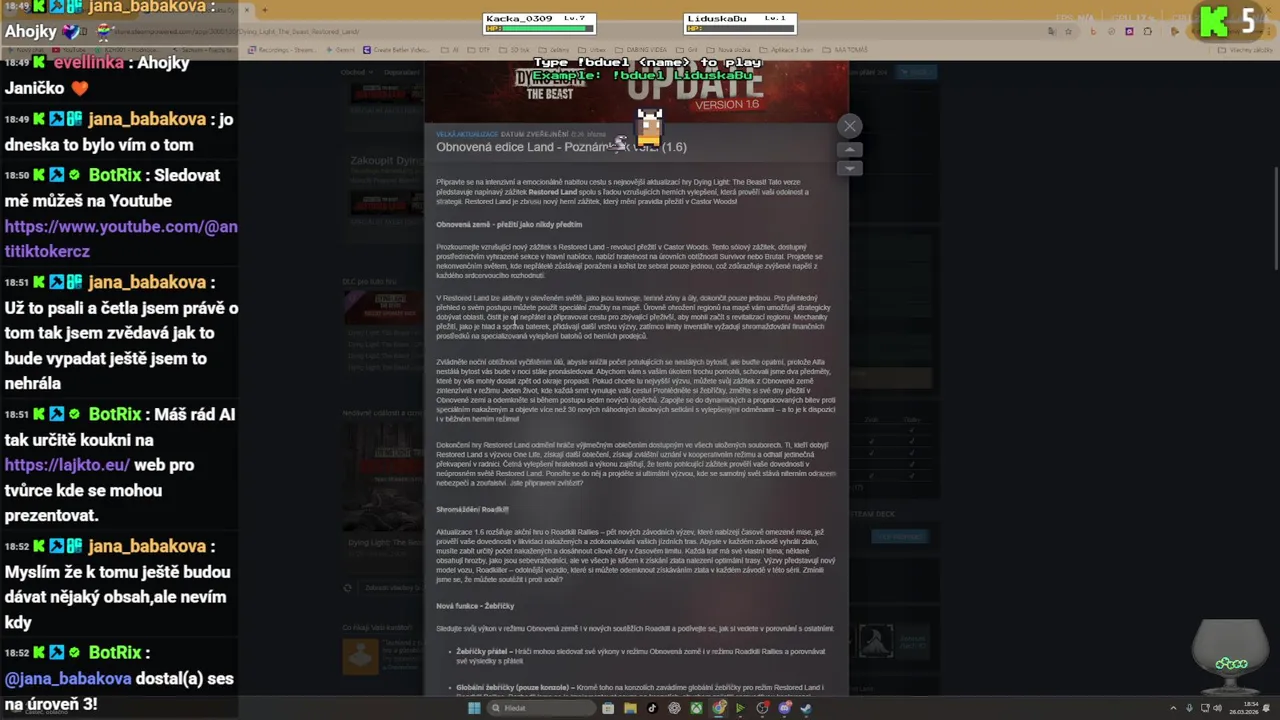Open Steam from the taskbar
1280x720 pixels.
(806, 708)
